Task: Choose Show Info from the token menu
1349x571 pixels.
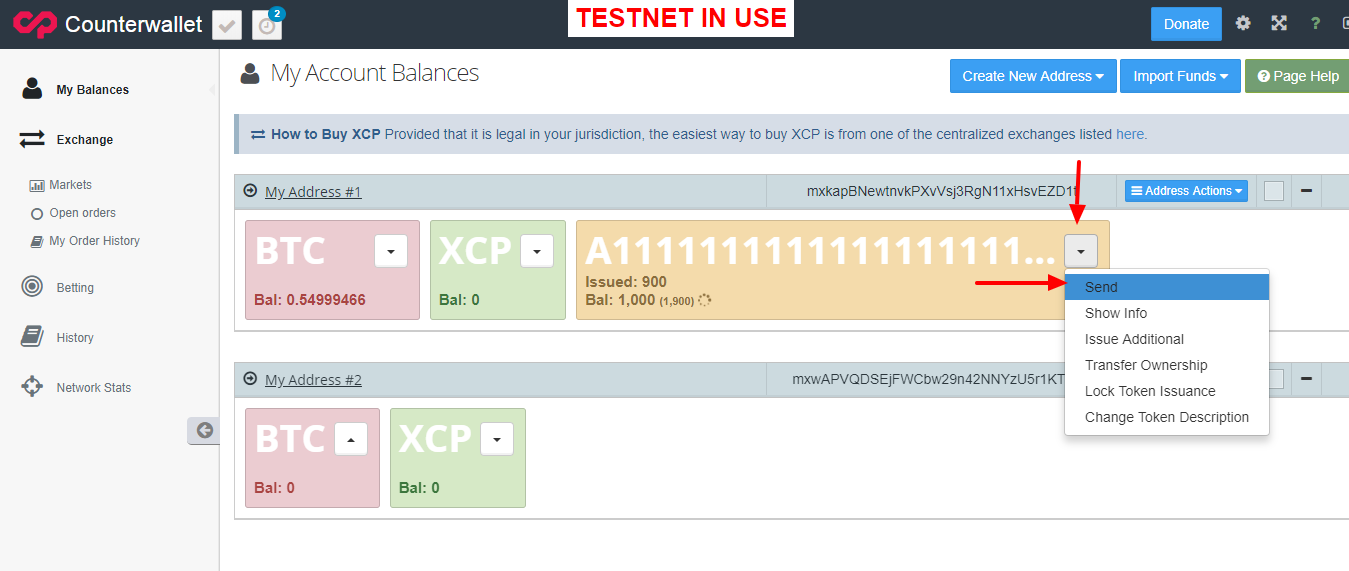Action: click(1167, 313)
